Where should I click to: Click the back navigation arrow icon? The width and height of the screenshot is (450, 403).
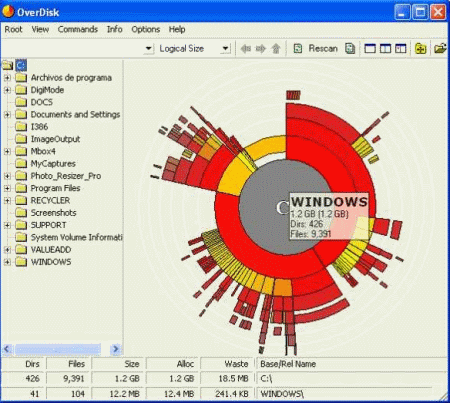(x=246, y=49)
